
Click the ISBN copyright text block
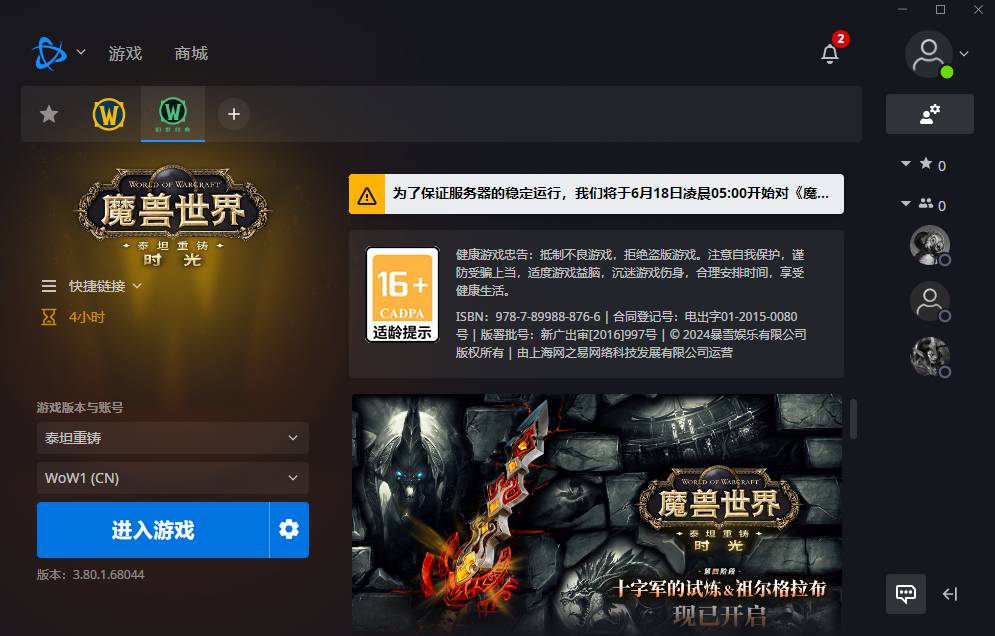(x=631, y=335)
